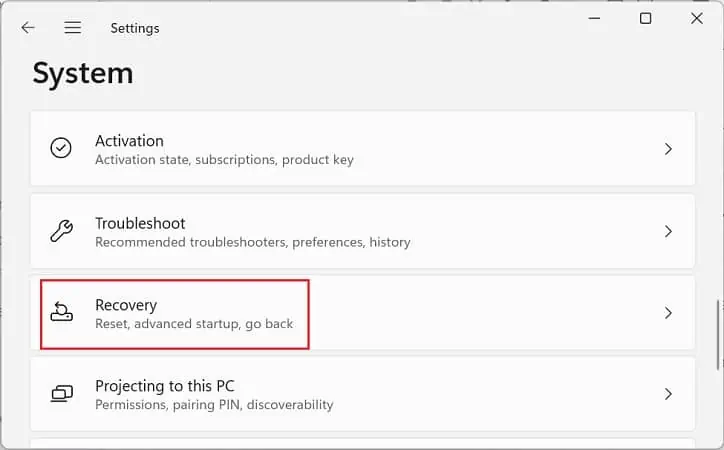Click "Reset, advanced startup, go back" description

pos(194,324)
